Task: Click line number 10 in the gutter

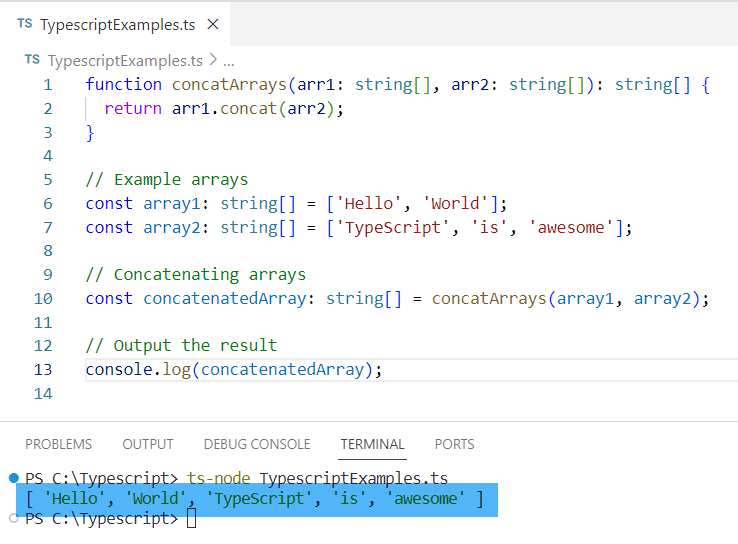Action: [x=43, y=298]
